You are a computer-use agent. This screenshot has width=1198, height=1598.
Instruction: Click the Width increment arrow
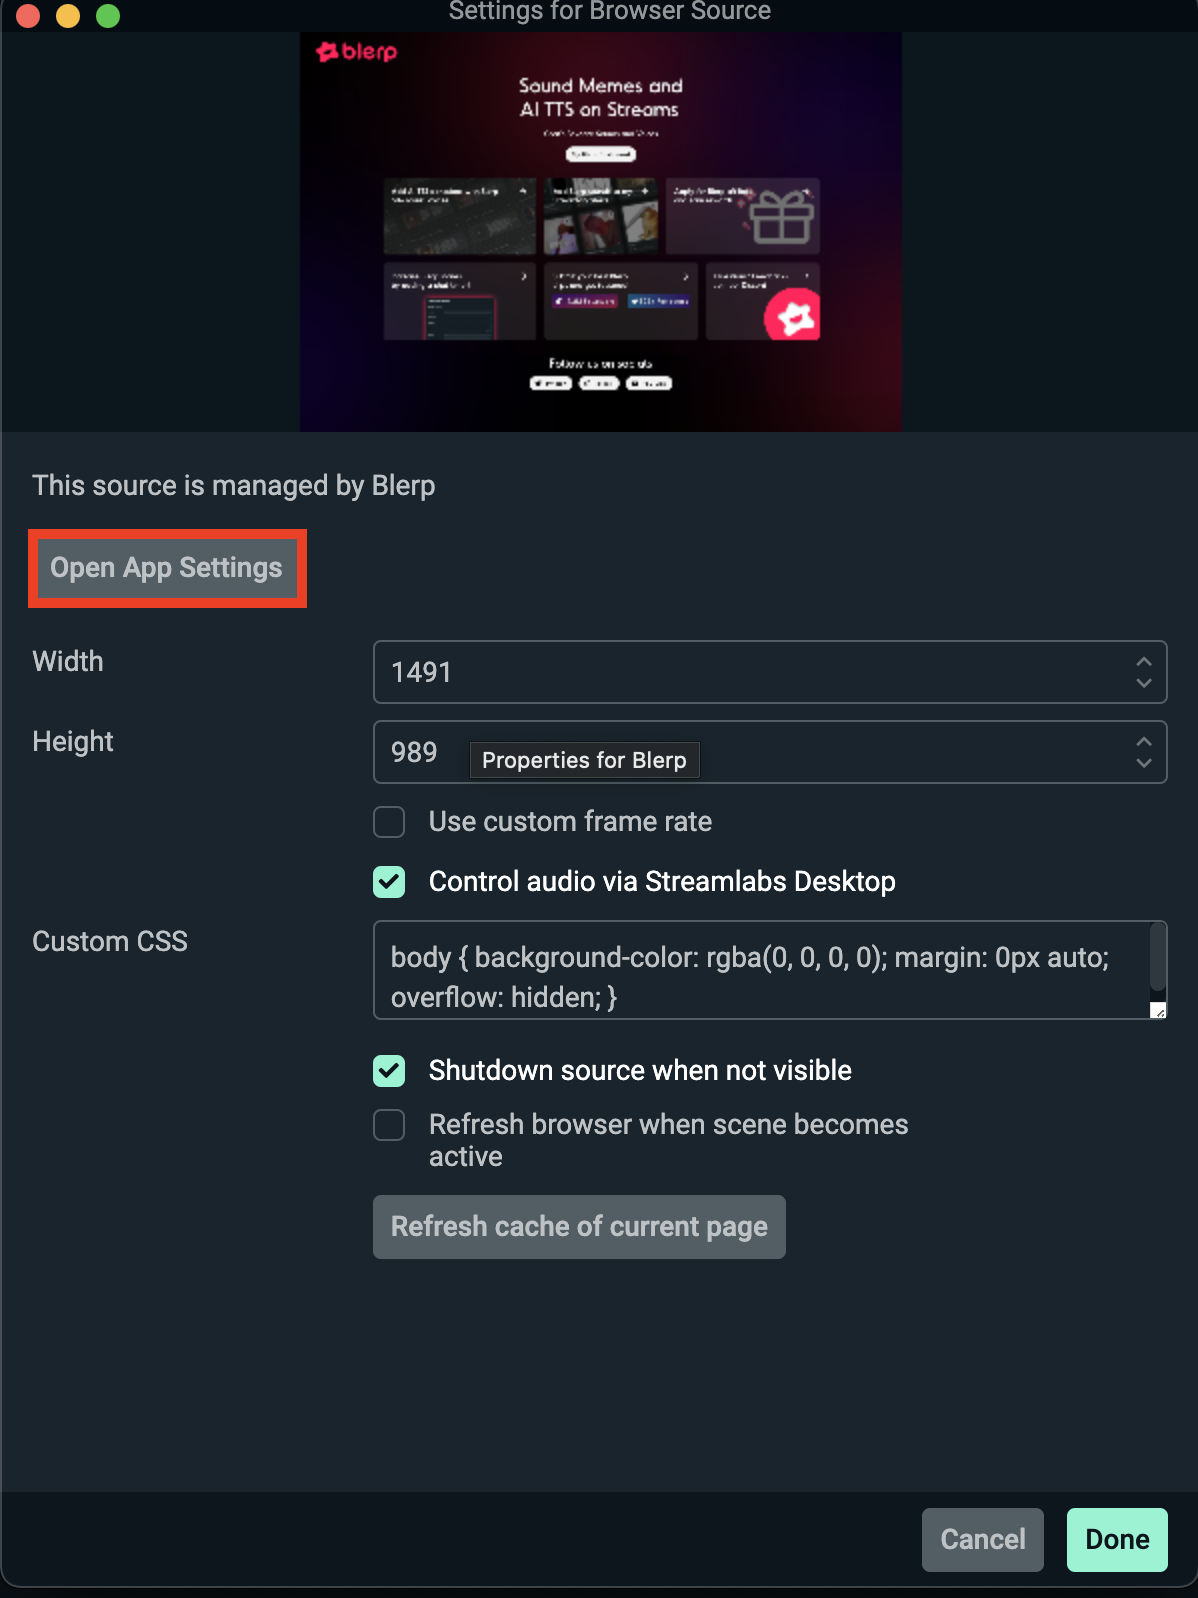coord(1144,661)
